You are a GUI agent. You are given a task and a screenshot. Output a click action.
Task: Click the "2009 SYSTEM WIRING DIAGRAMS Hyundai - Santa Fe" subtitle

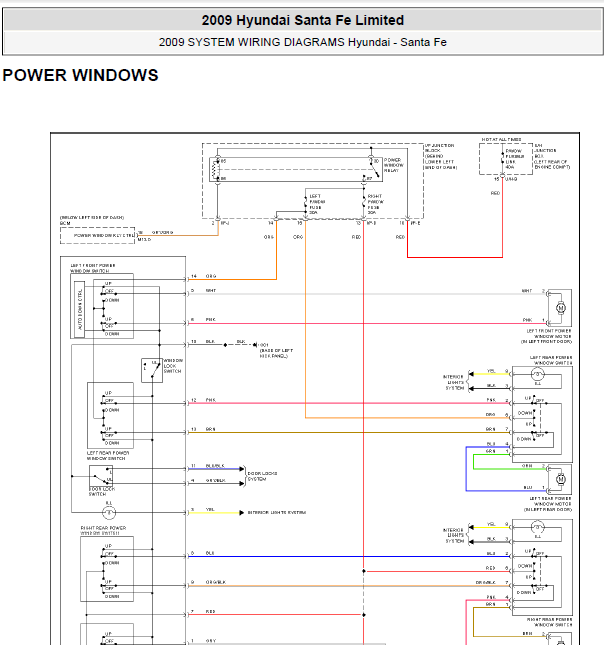(x=303, y=42)
